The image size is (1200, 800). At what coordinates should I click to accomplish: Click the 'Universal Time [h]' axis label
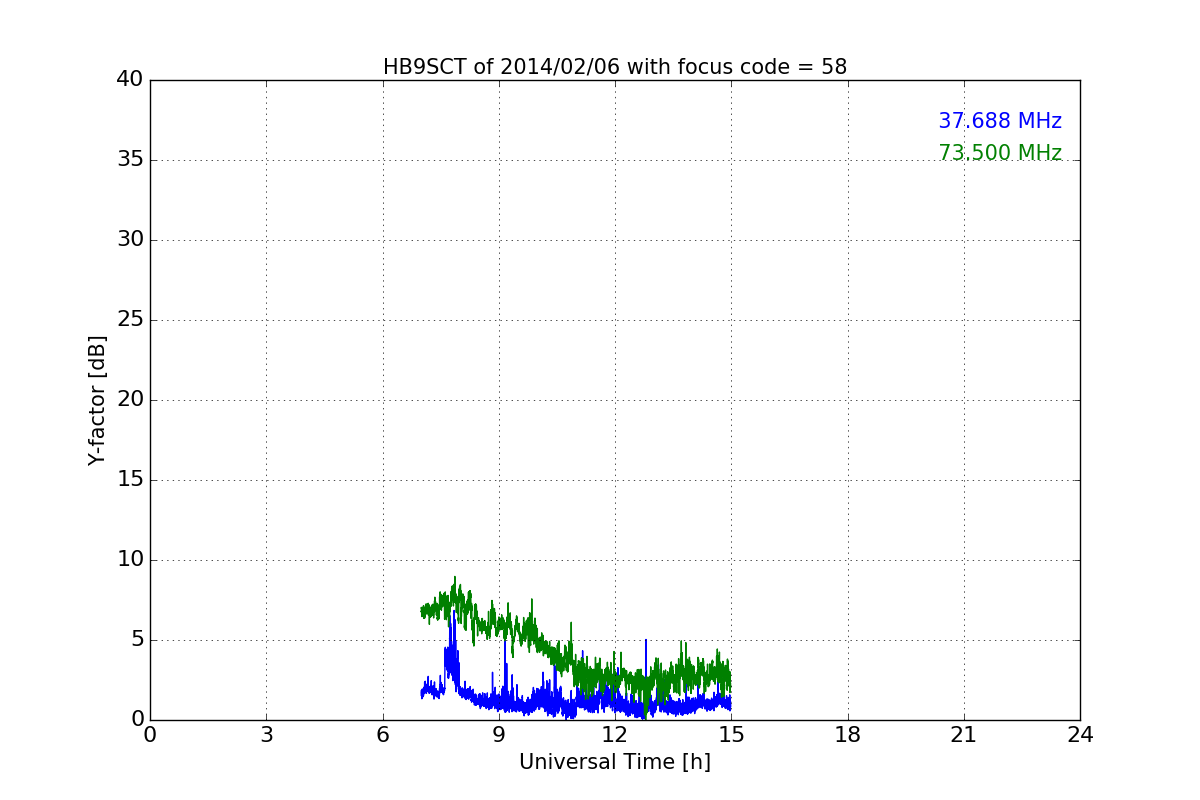[615, 762]
